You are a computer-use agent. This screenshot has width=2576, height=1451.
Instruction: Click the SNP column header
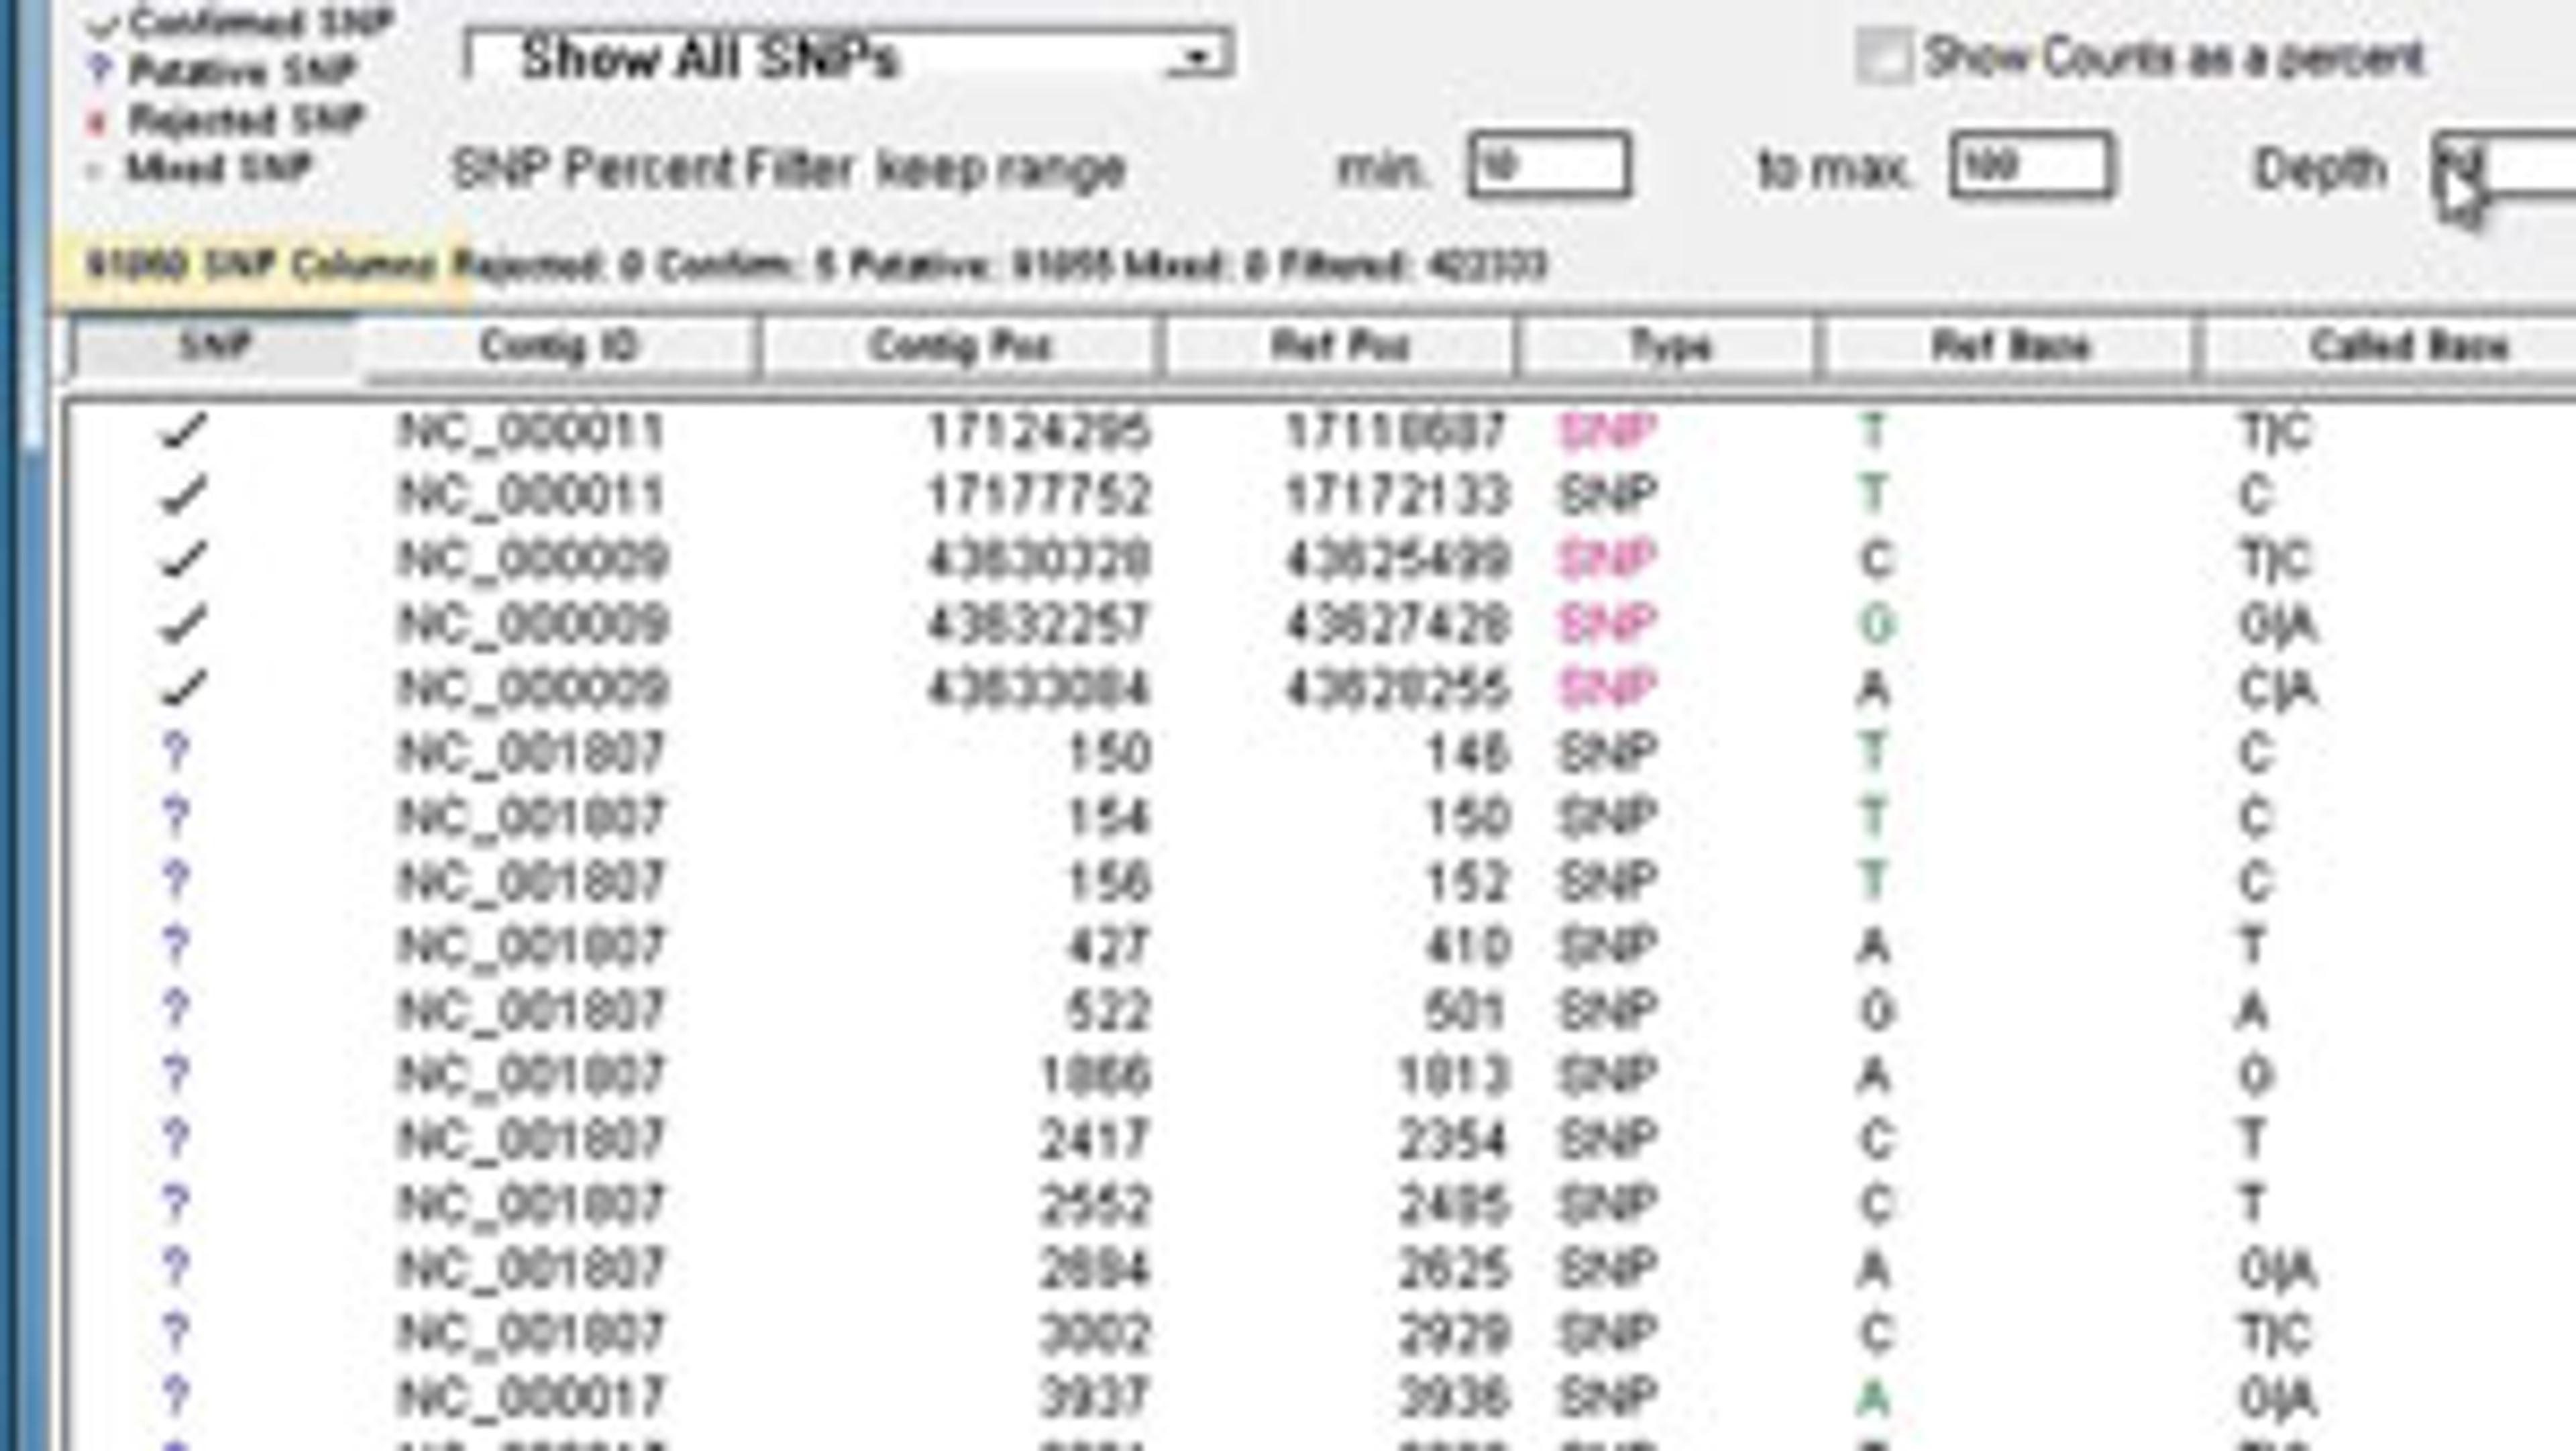coord(213,347)
